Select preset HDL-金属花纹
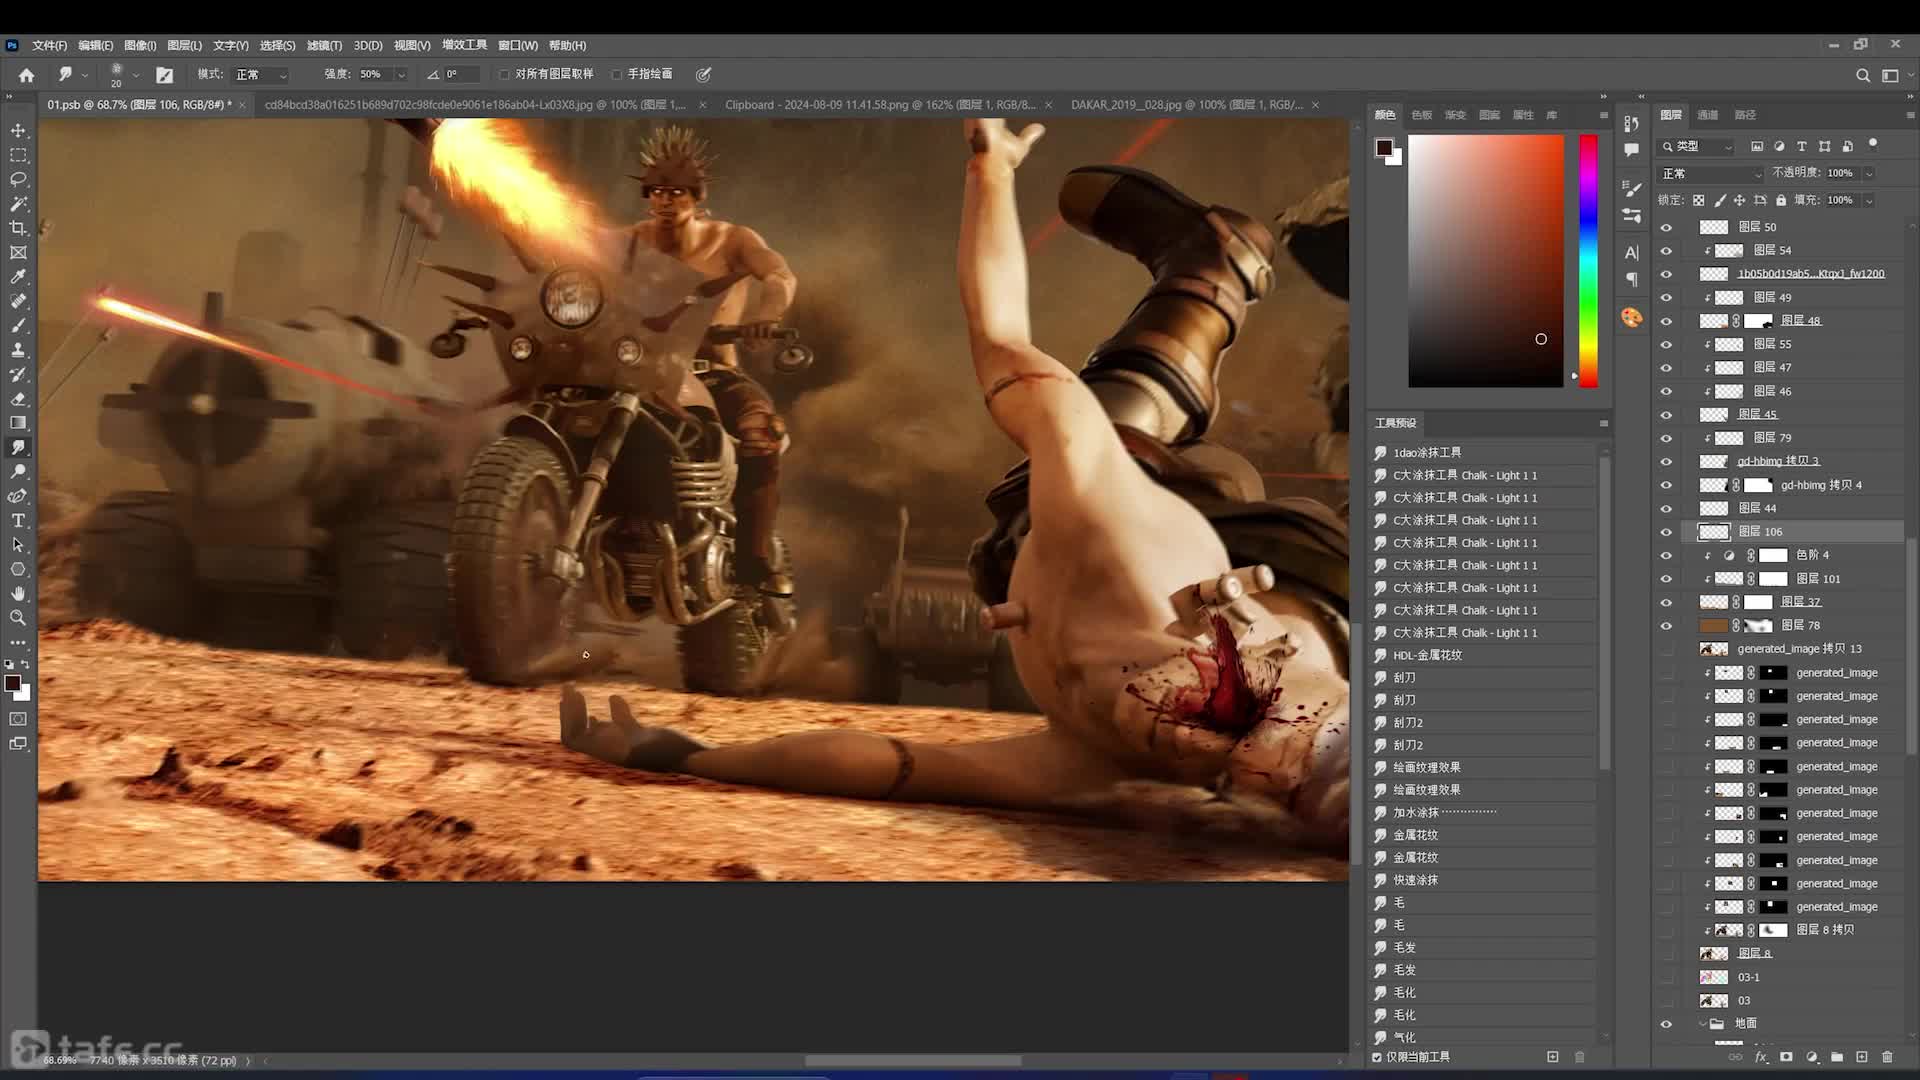This screenshot has height=1080, width=1920. point(1483,655)
